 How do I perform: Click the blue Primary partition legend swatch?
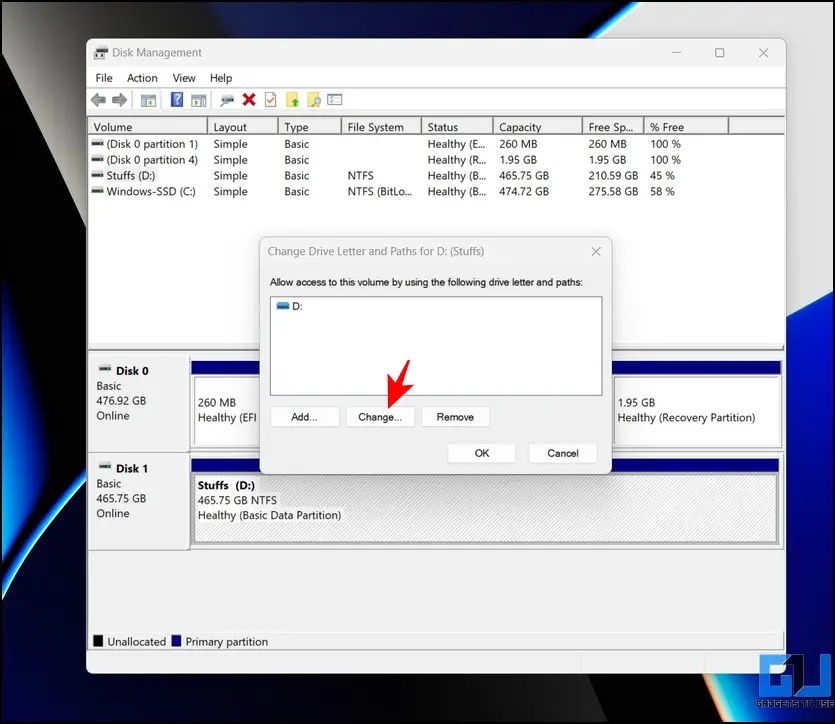[176, 640]
